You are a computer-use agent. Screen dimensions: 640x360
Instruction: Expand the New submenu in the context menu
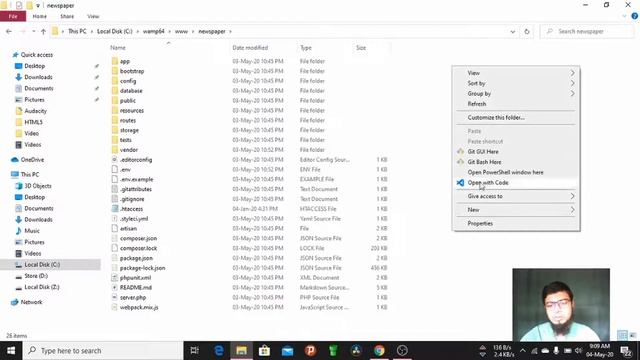pos(516,210)
